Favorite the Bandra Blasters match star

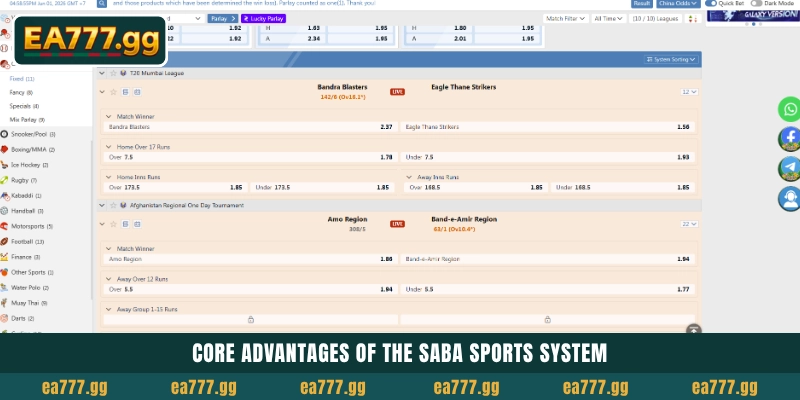113,92
